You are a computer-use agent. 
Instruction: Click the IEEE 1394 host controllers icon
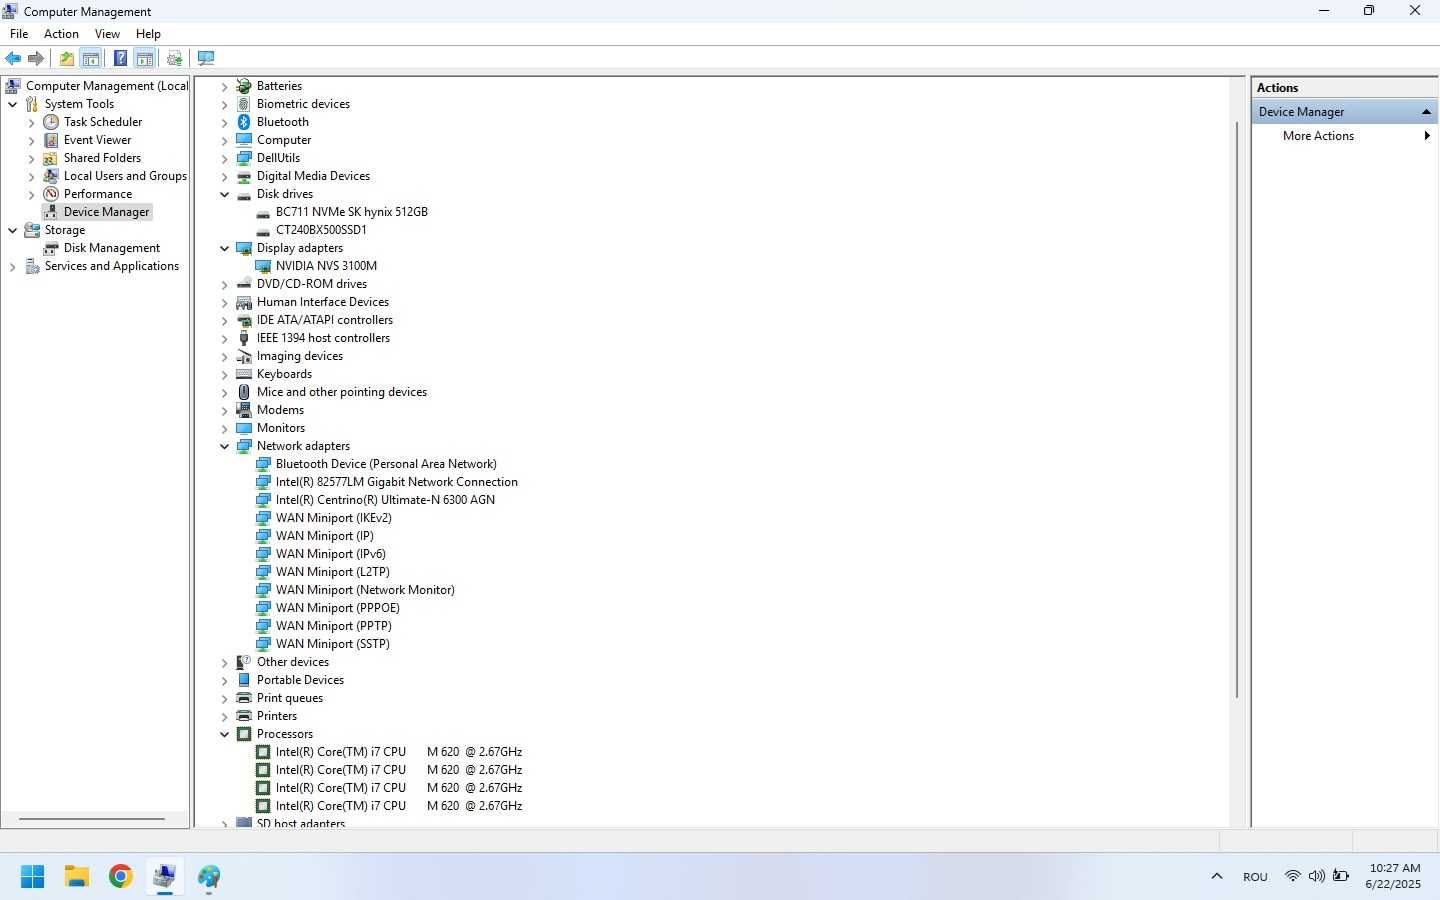pyautogui.click(x=243, y=338)
